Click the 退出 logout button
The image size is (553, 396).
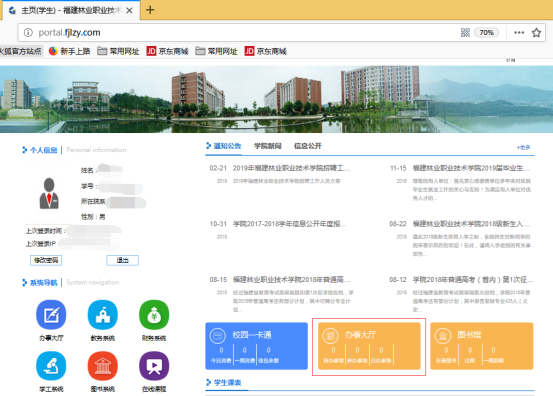click(122, 260)
